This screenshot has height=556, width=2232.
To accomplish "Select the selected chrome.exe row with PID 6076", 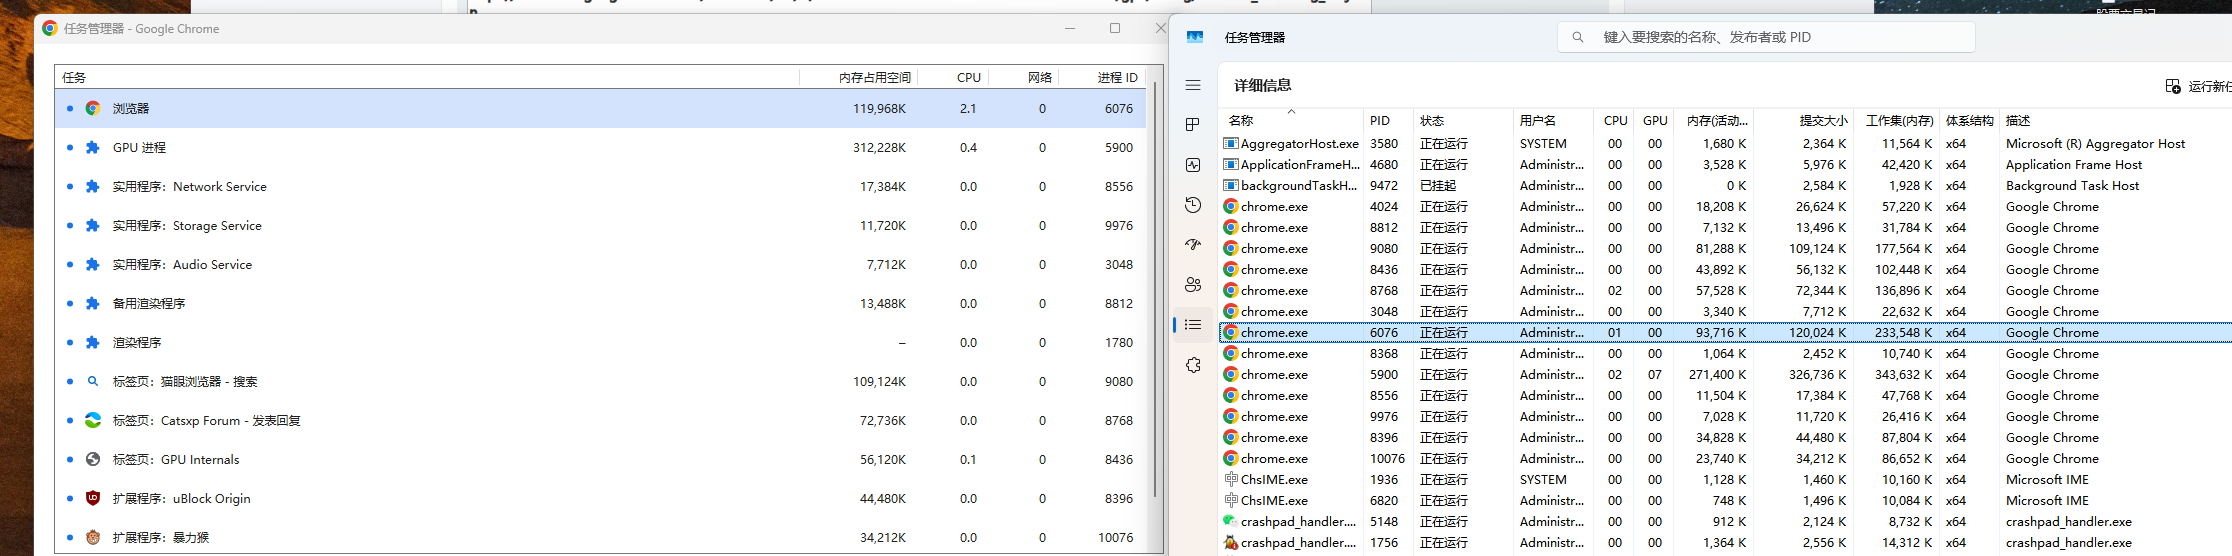I will [x=1726, y=332].
